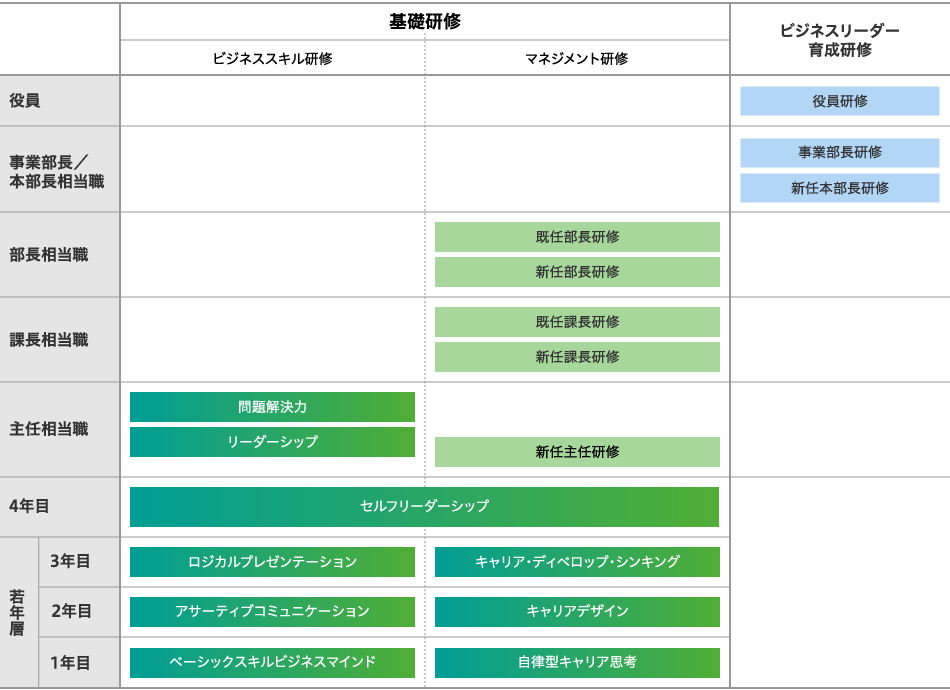Click ベーシックスキルビジネスマインド training

pyautogui.click(x=272, y=662)
